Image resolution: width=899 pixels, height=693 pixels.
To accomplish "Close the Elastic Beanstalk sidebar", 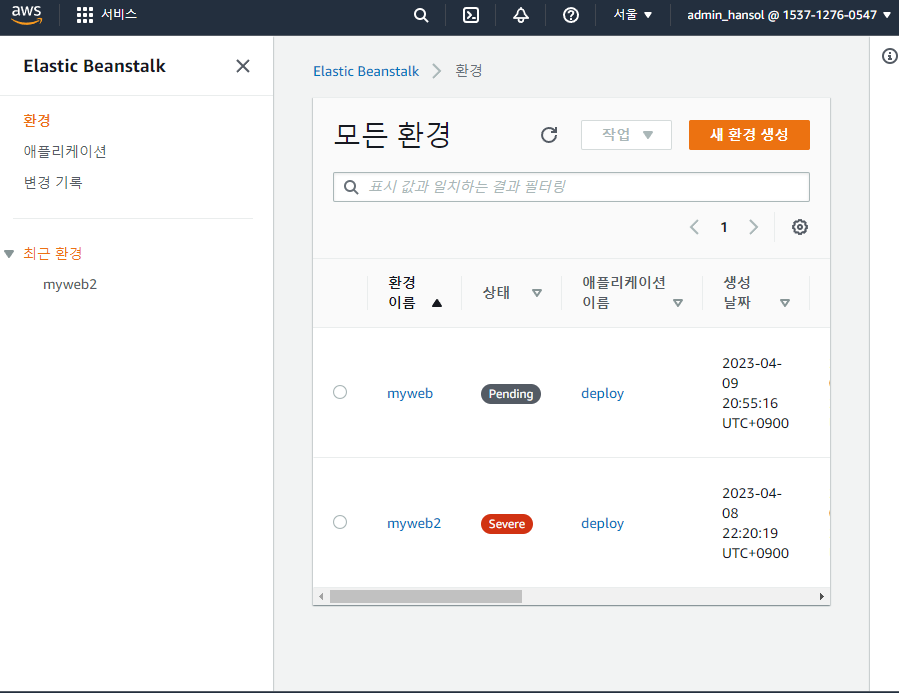I will pos(243,66).
